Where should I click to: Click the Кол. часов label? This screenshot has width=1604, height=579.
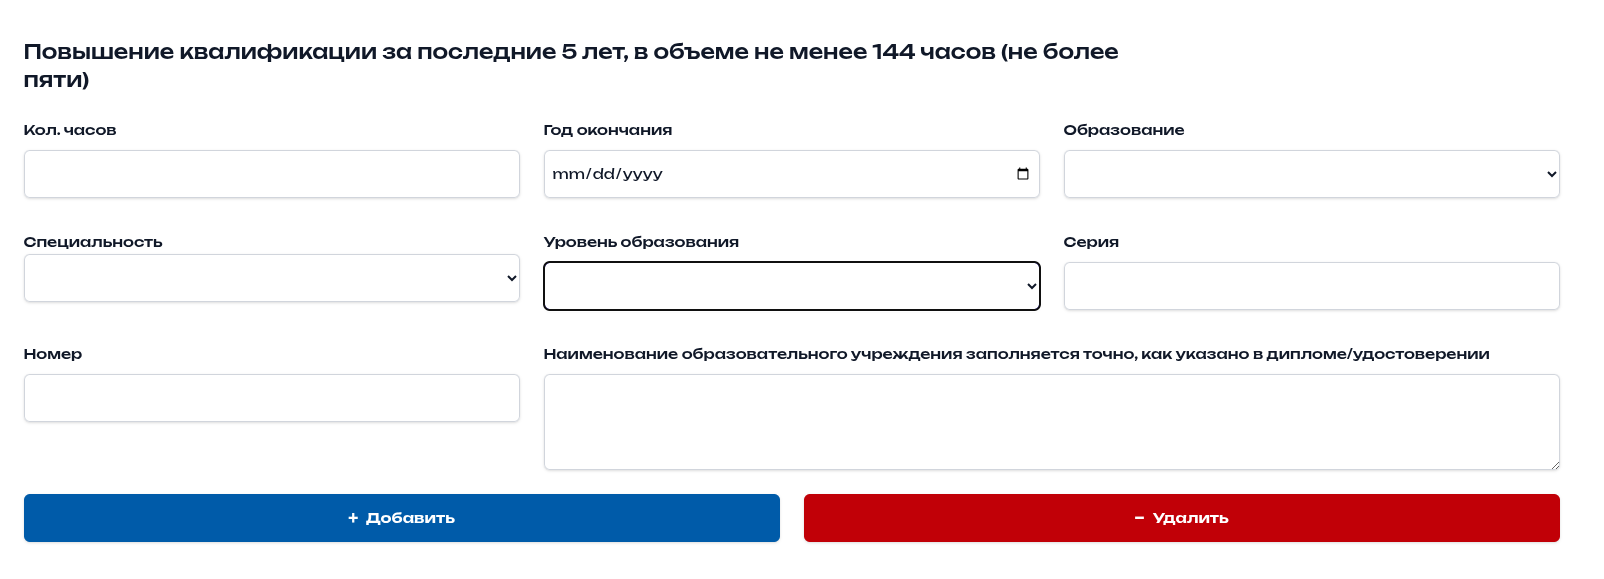point(70,130)
